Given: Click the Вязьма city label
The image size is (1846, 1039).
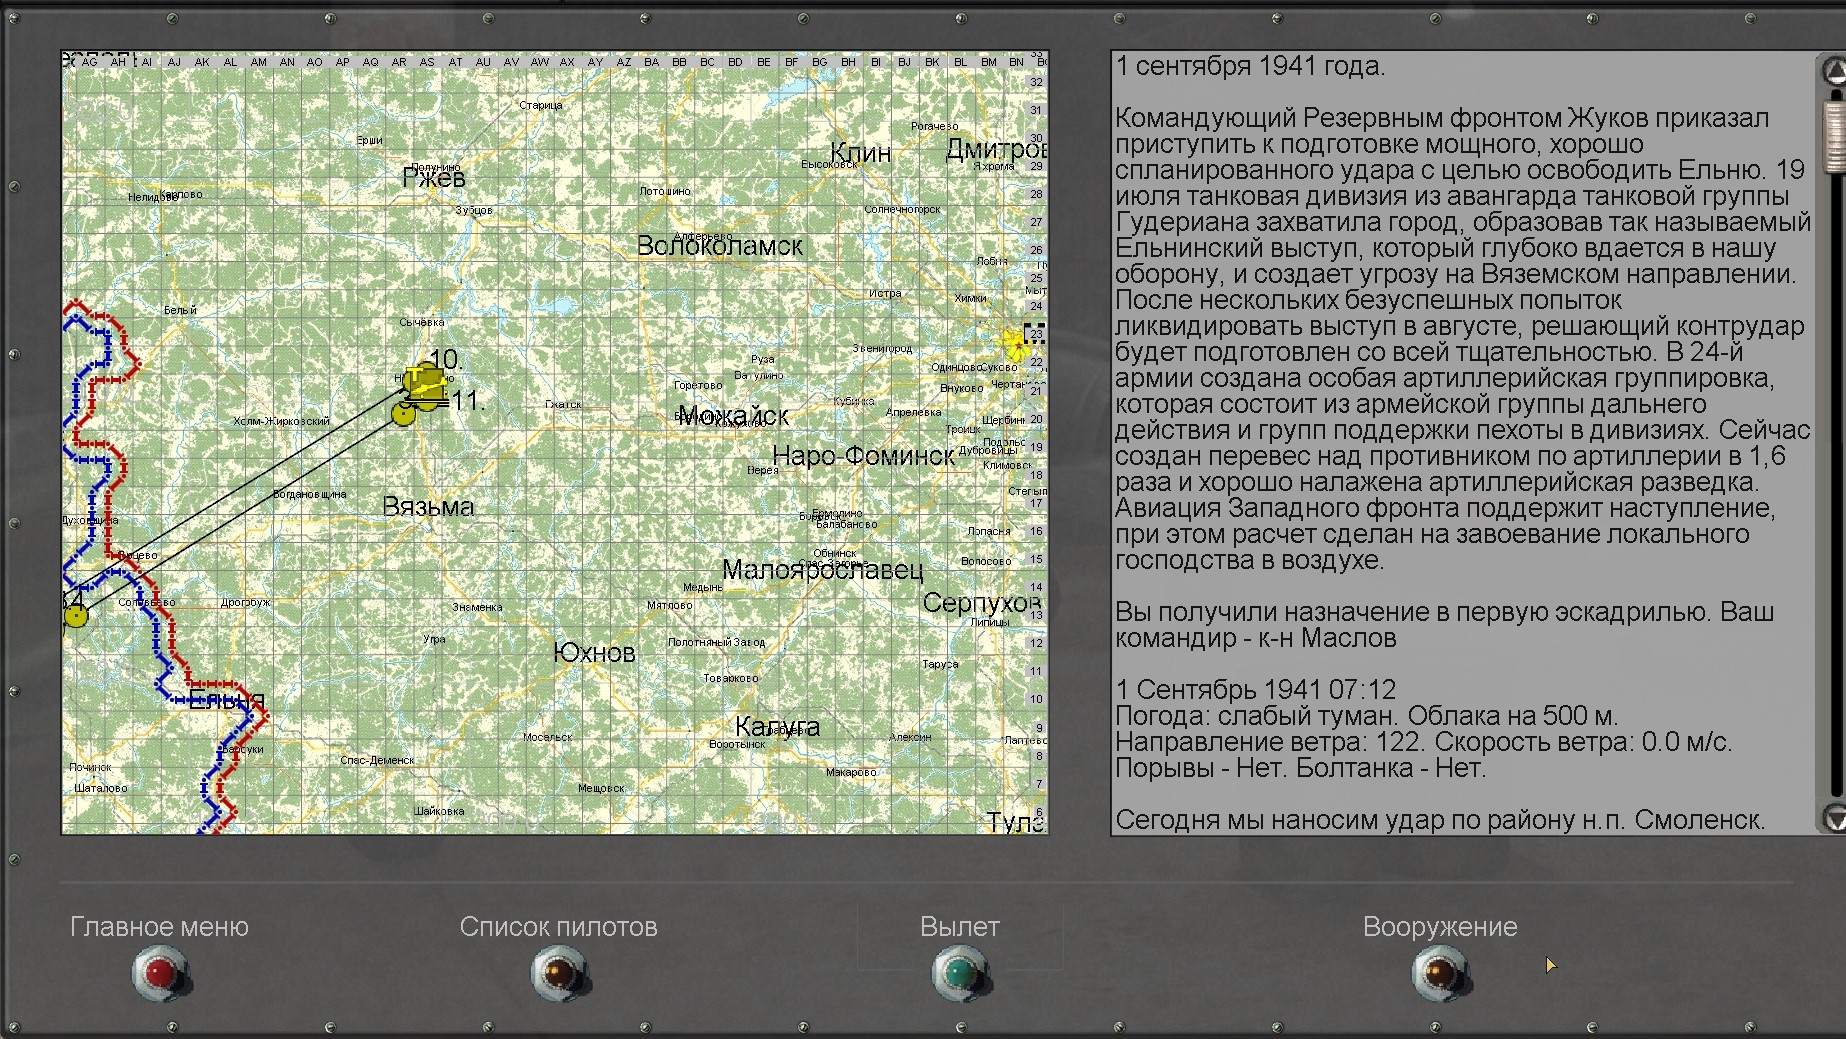Looking at the screenshot, I should (428, 507).
